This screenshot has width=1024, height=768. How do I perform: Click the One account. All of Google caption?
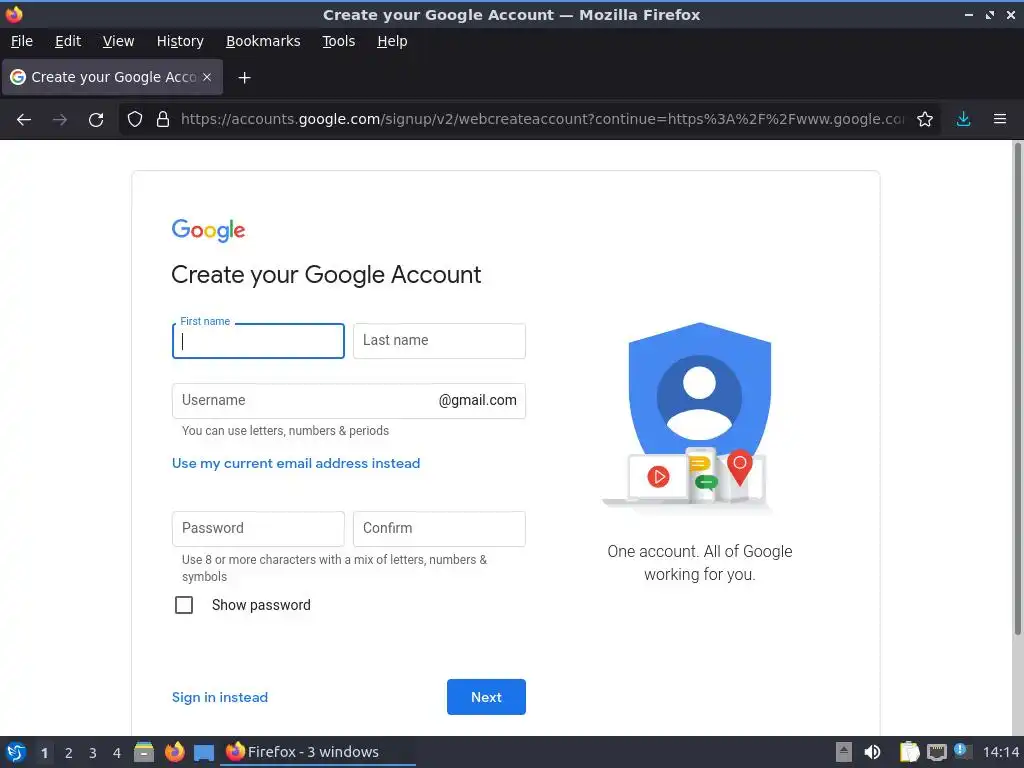(699, 563)
